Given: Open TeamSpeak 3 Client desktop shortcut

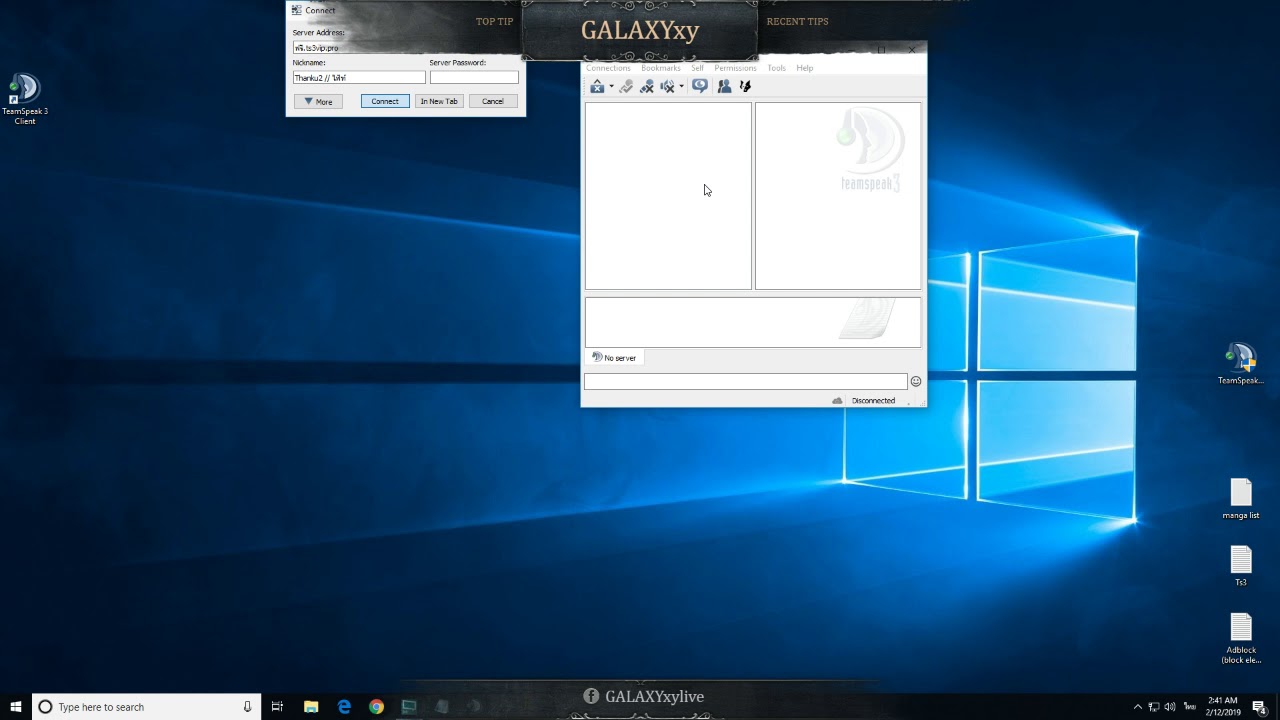Looking at the screenshot, I should 24,99.
